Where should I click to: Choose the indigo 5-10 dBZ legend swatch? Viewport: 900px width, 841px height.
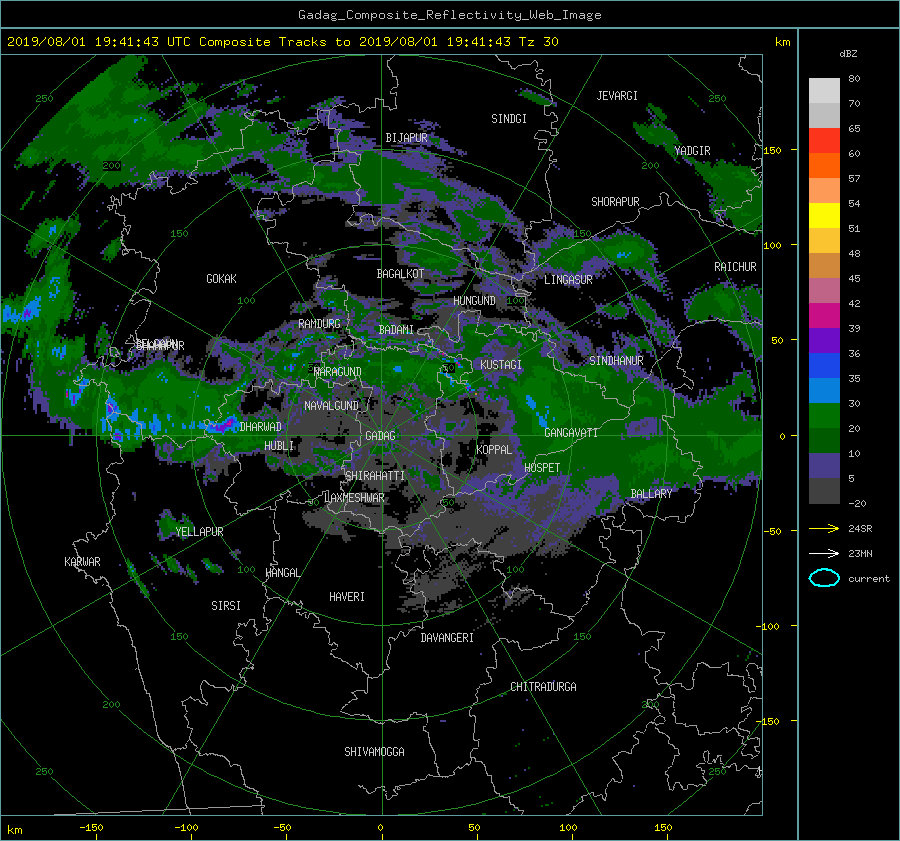tap(824, 465)
